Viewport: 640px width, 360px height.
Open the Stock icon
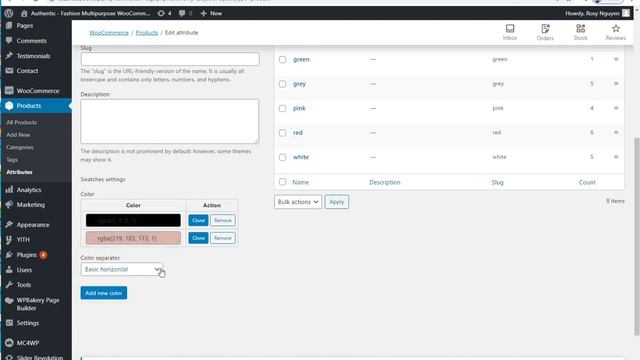coord(580,29)
